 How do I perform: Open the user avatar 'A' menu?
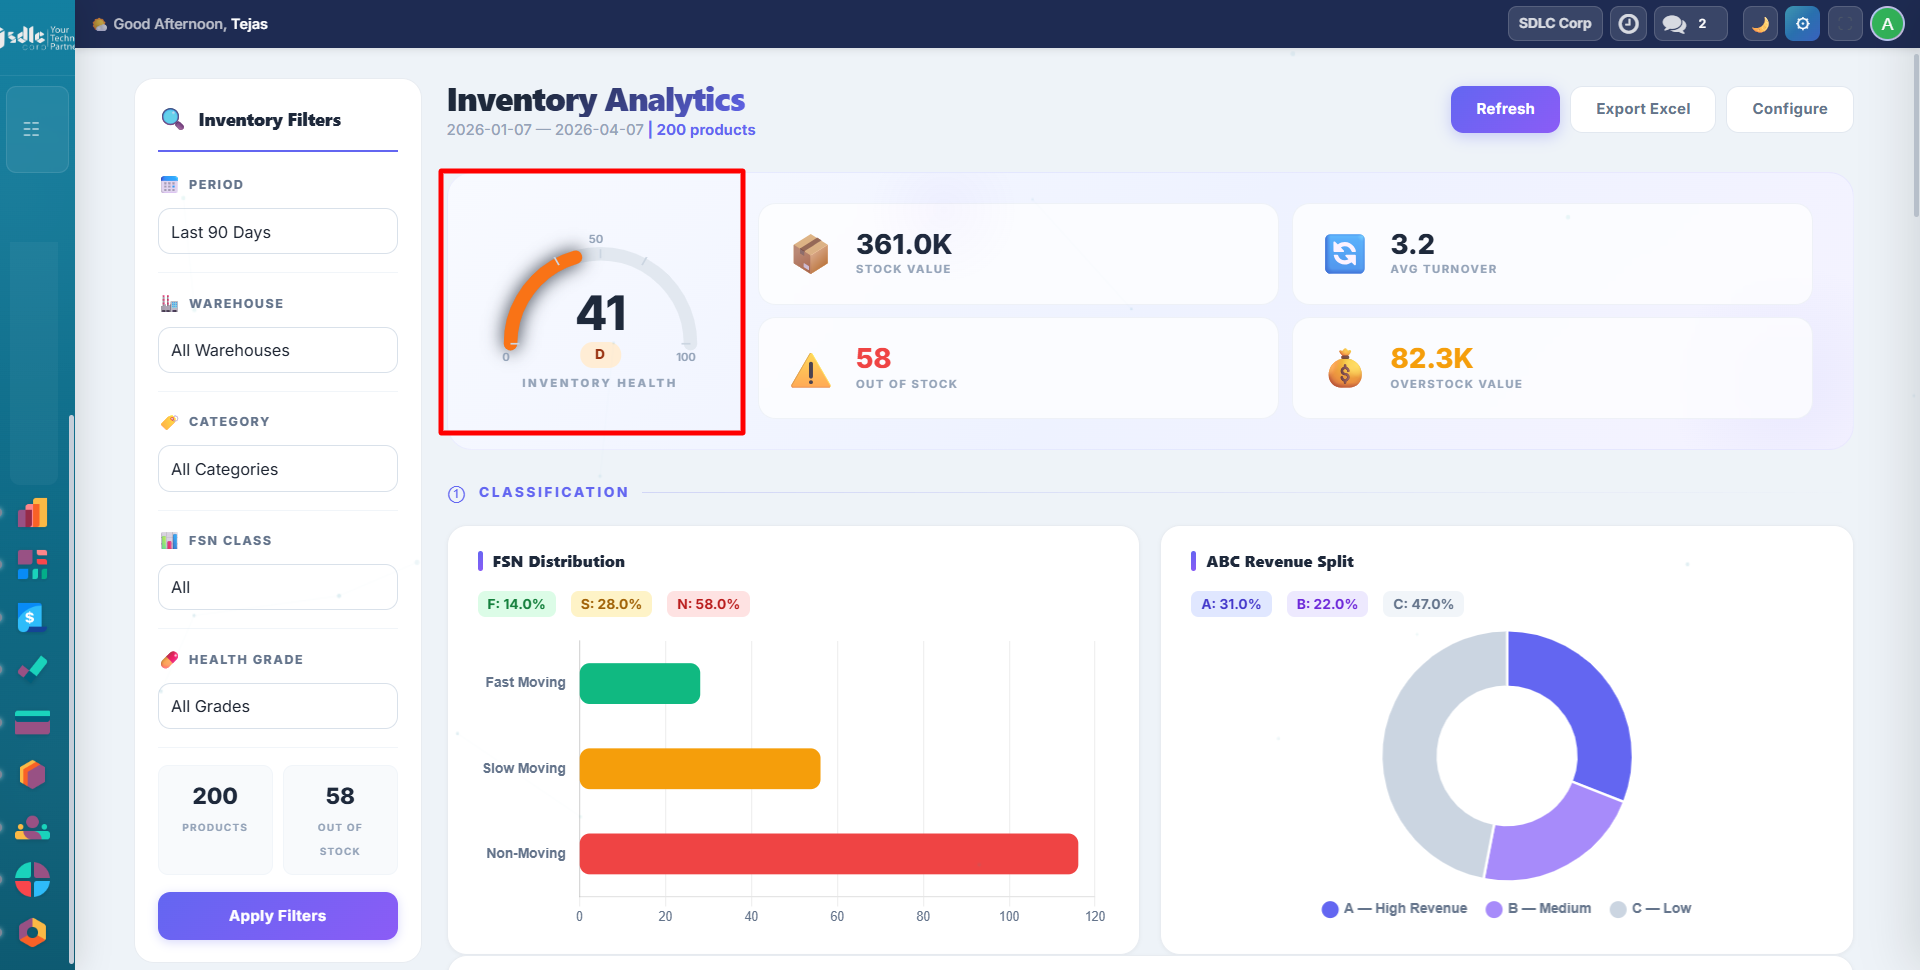(1887, 24)
